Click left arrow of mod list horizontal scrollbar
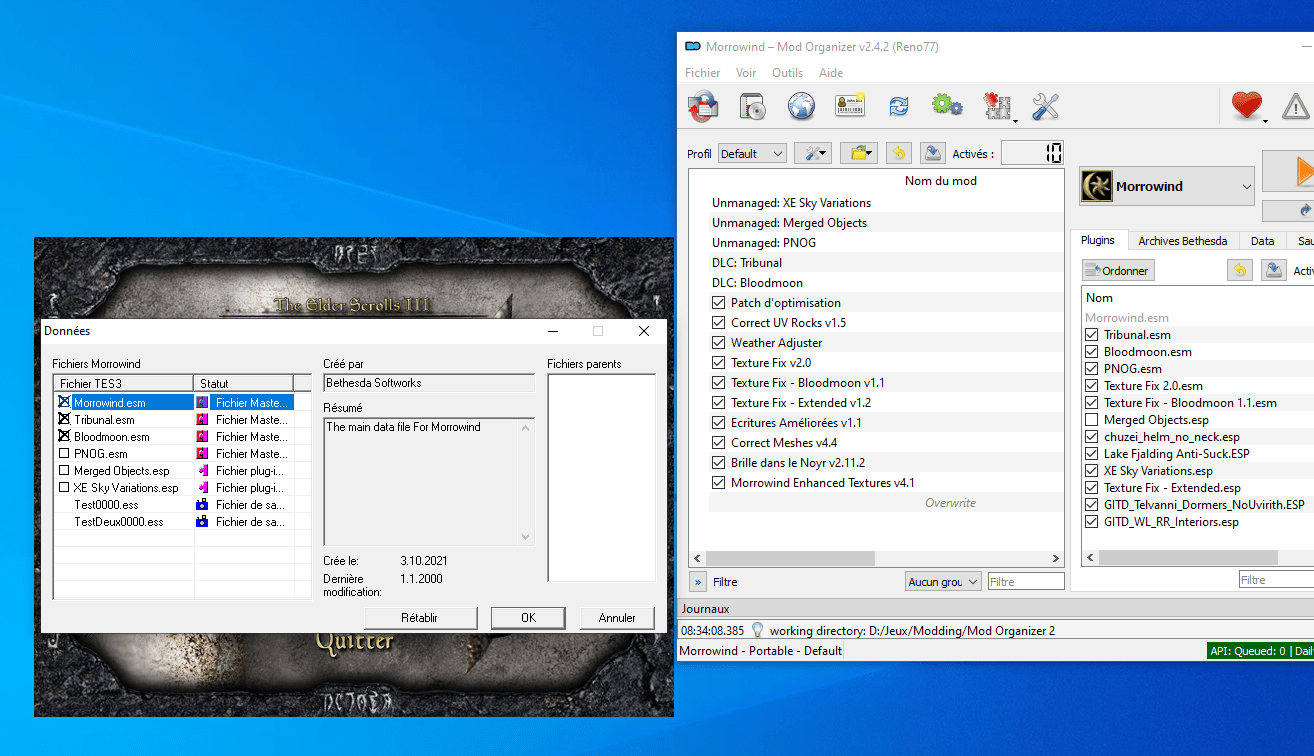 pos(698,559)
